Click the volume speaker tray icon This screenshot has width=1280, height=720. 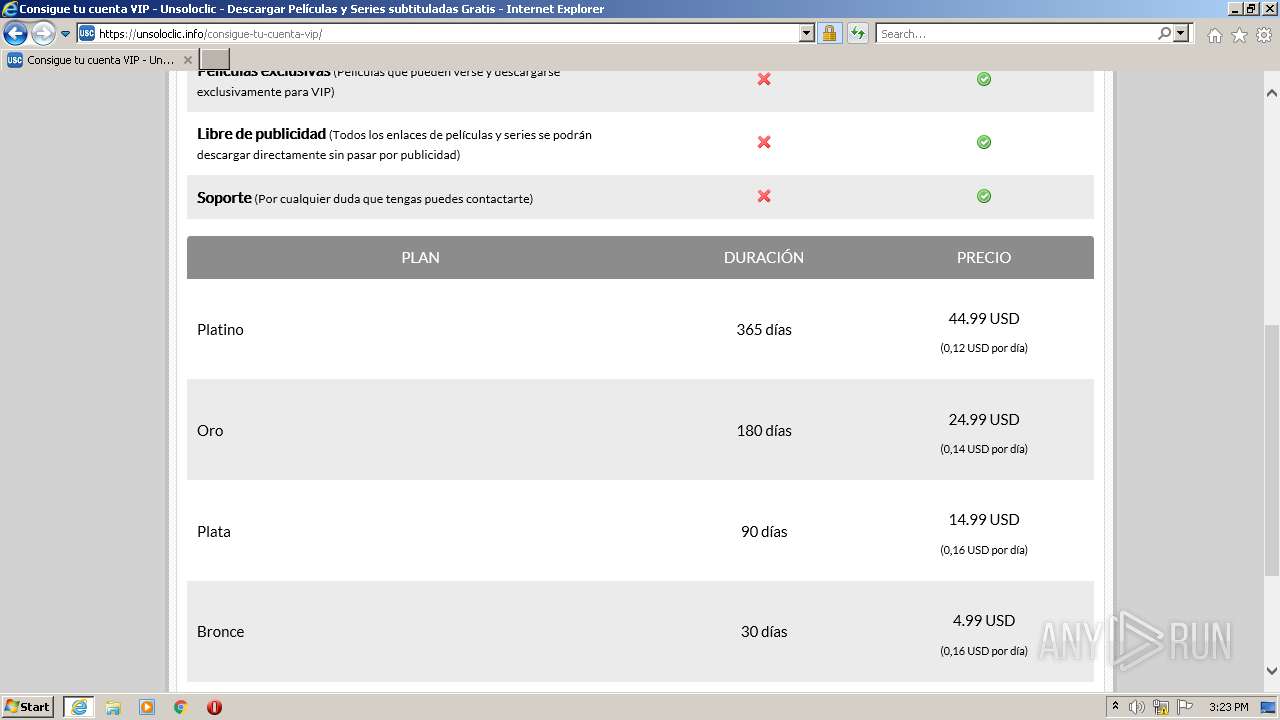1137,707
